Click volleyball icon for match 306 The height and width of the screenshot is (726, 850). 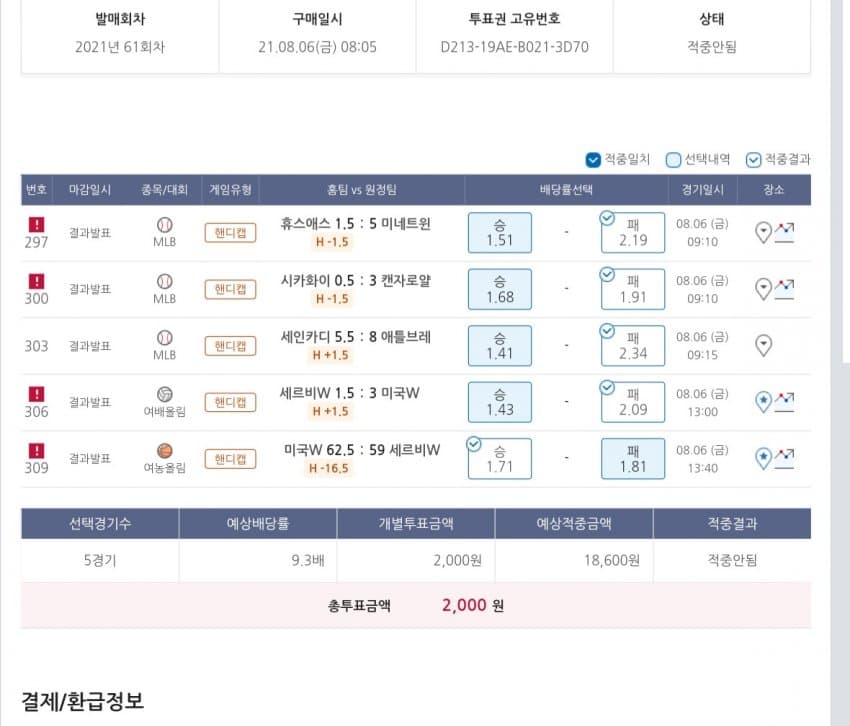click(165, 394)
